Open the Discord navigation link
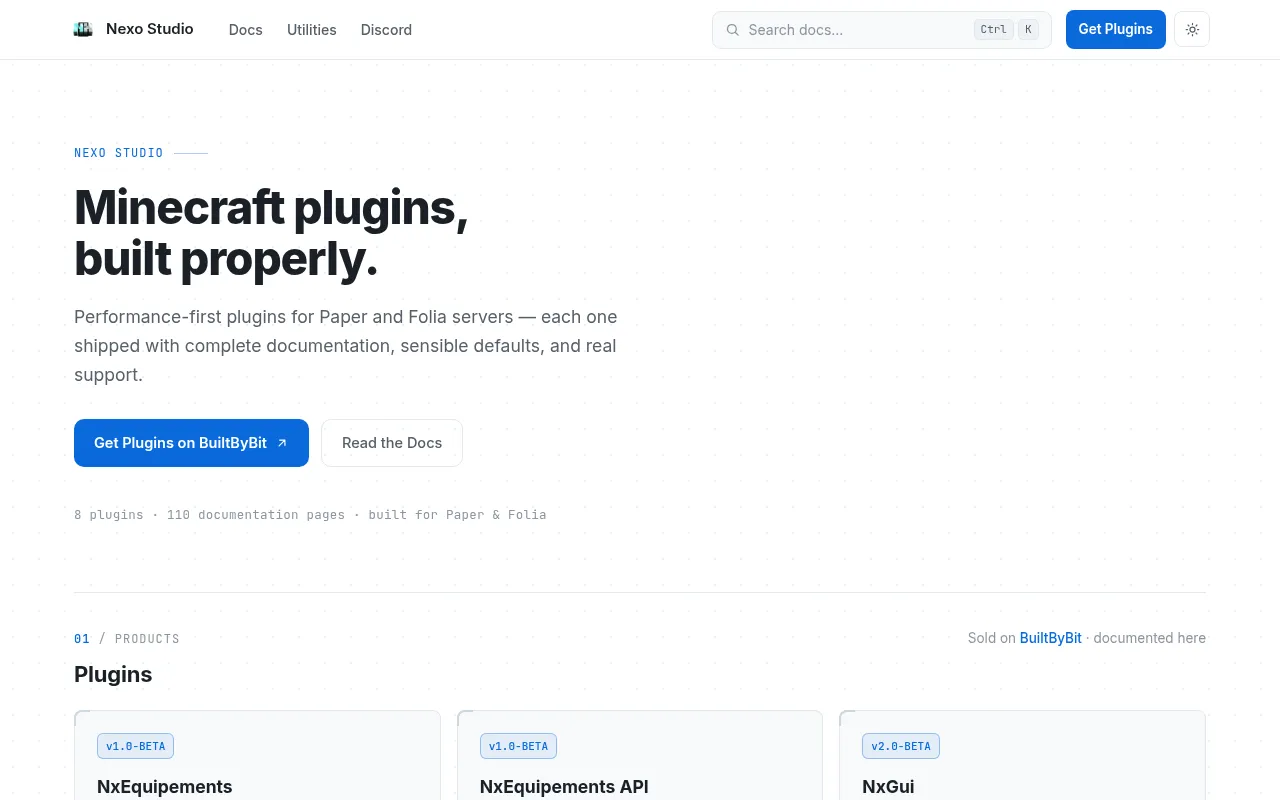This screenshot has width=1280, height=800. point(386,30)
